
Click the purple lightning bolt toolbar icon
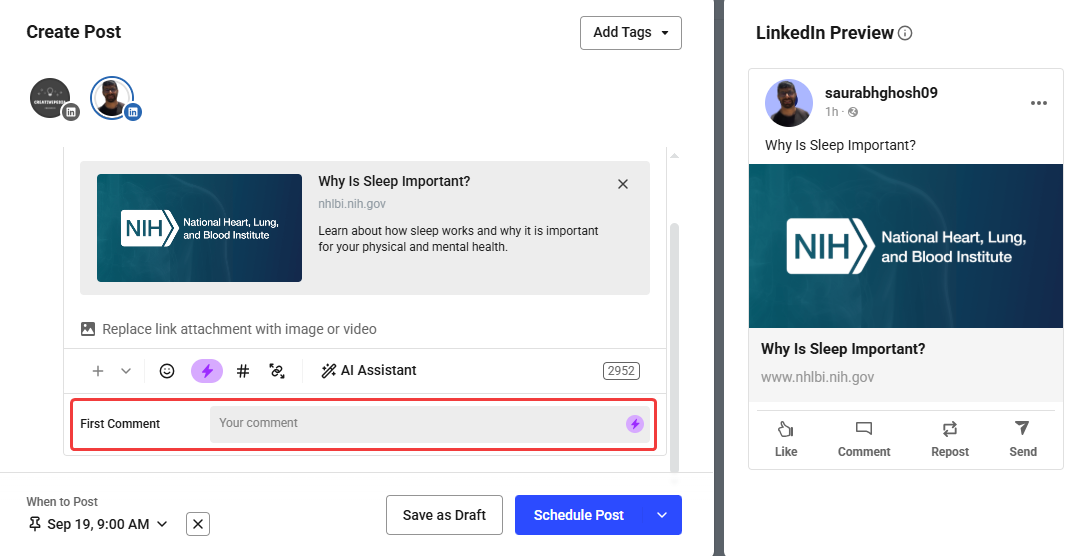click(207, 371)
